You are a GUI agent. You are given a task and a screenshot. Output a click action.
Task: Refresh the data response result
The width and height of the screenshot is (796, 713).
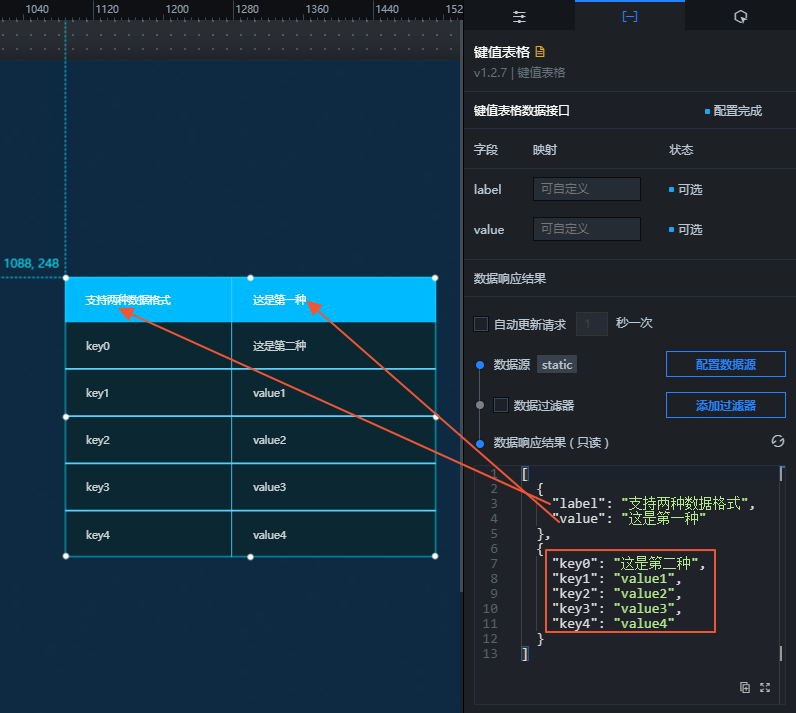777,442
